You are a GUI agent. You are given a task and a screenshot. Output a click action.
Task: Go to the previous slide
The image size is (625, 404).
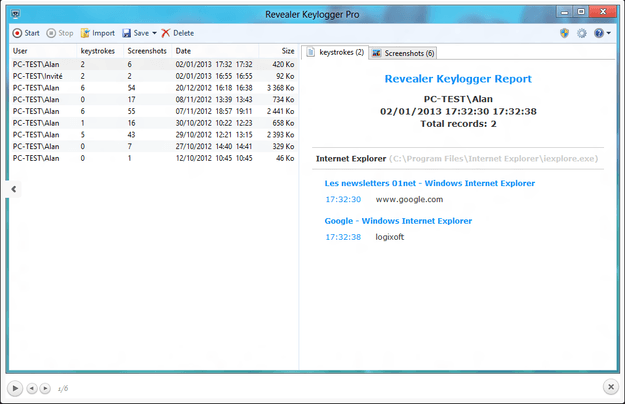pyautogui.click(x=32, y=388)
